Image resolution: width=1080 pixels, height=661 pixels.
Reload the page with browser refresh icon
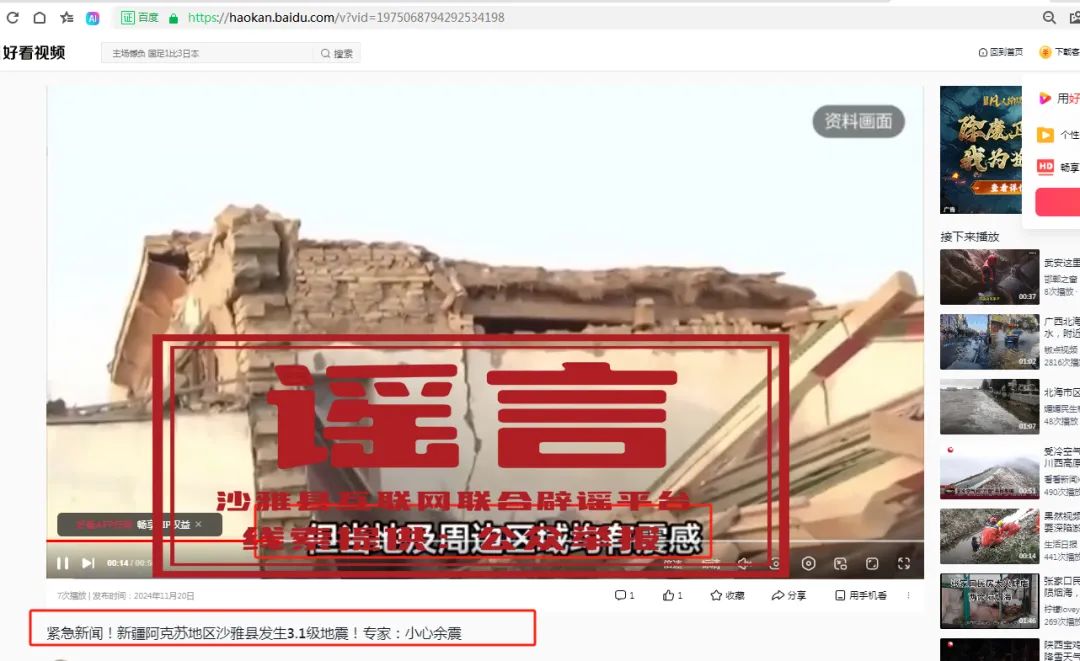pyautogui.click(x=13, y=17)
